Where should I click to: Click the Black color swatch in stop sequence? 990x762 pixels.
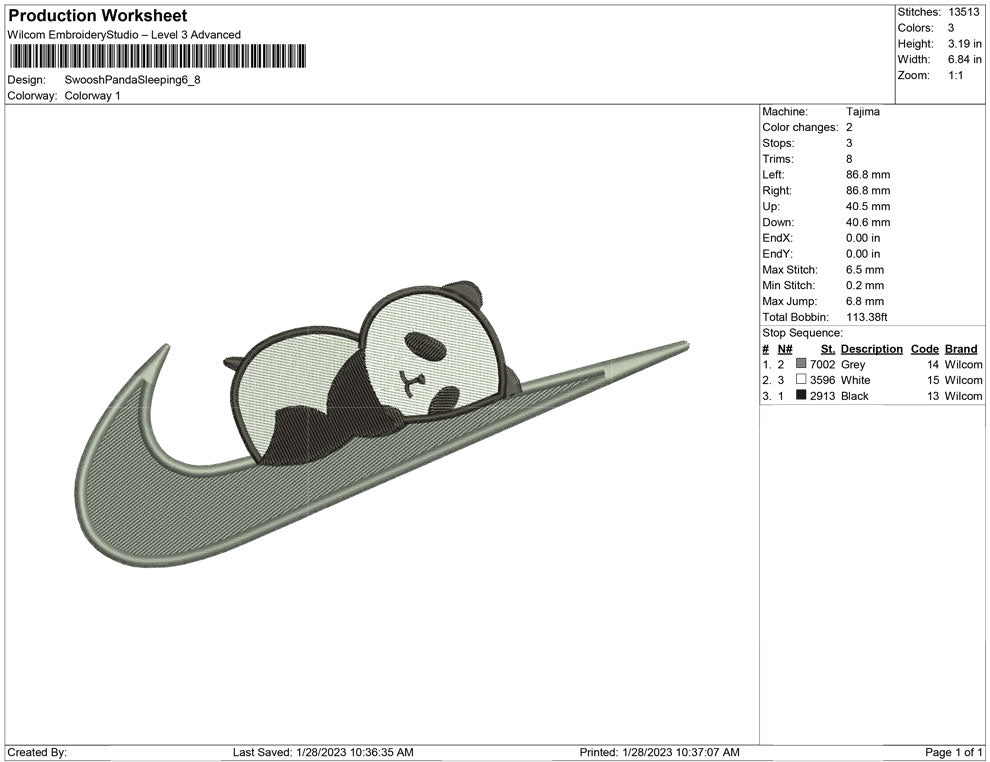pos(801,395)
